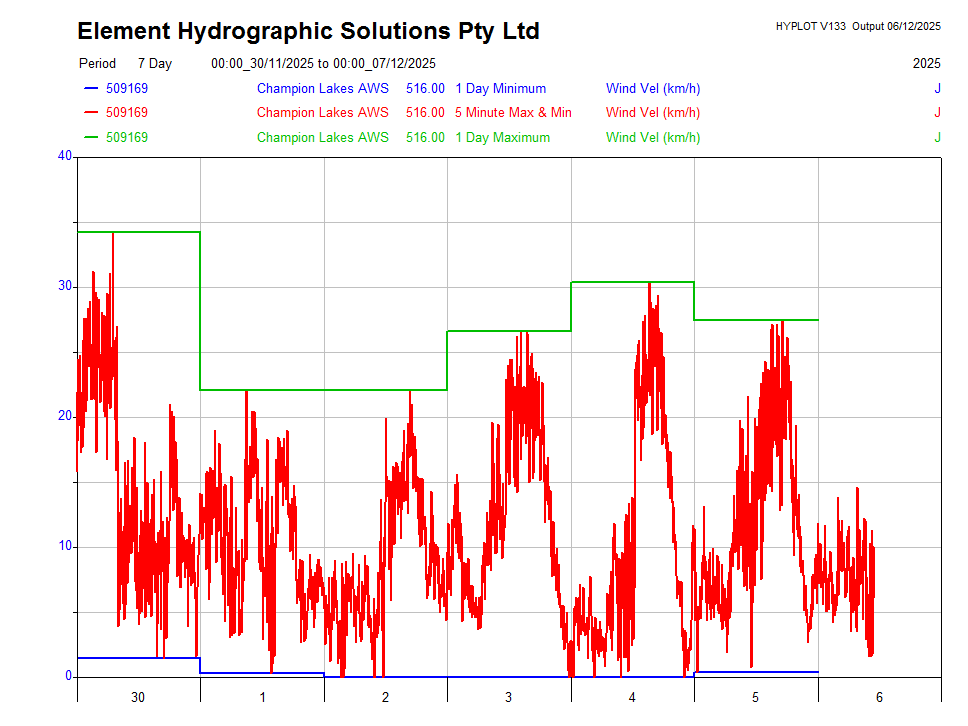Click the day 6 label on the x-axis
The image size is (968, 726).
click(879, 697)
